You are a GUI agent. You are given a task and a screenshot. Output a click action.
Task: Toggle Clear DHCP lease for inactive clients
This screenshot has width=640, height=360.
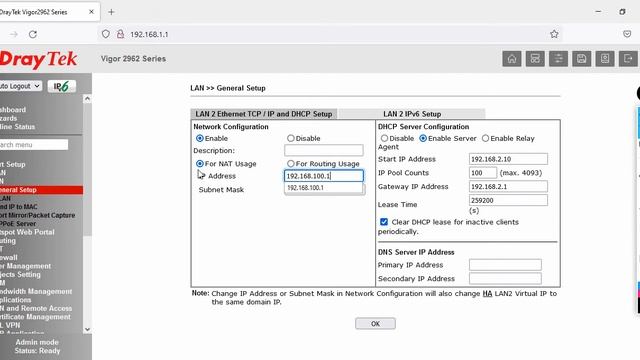[x=384, y=222]
